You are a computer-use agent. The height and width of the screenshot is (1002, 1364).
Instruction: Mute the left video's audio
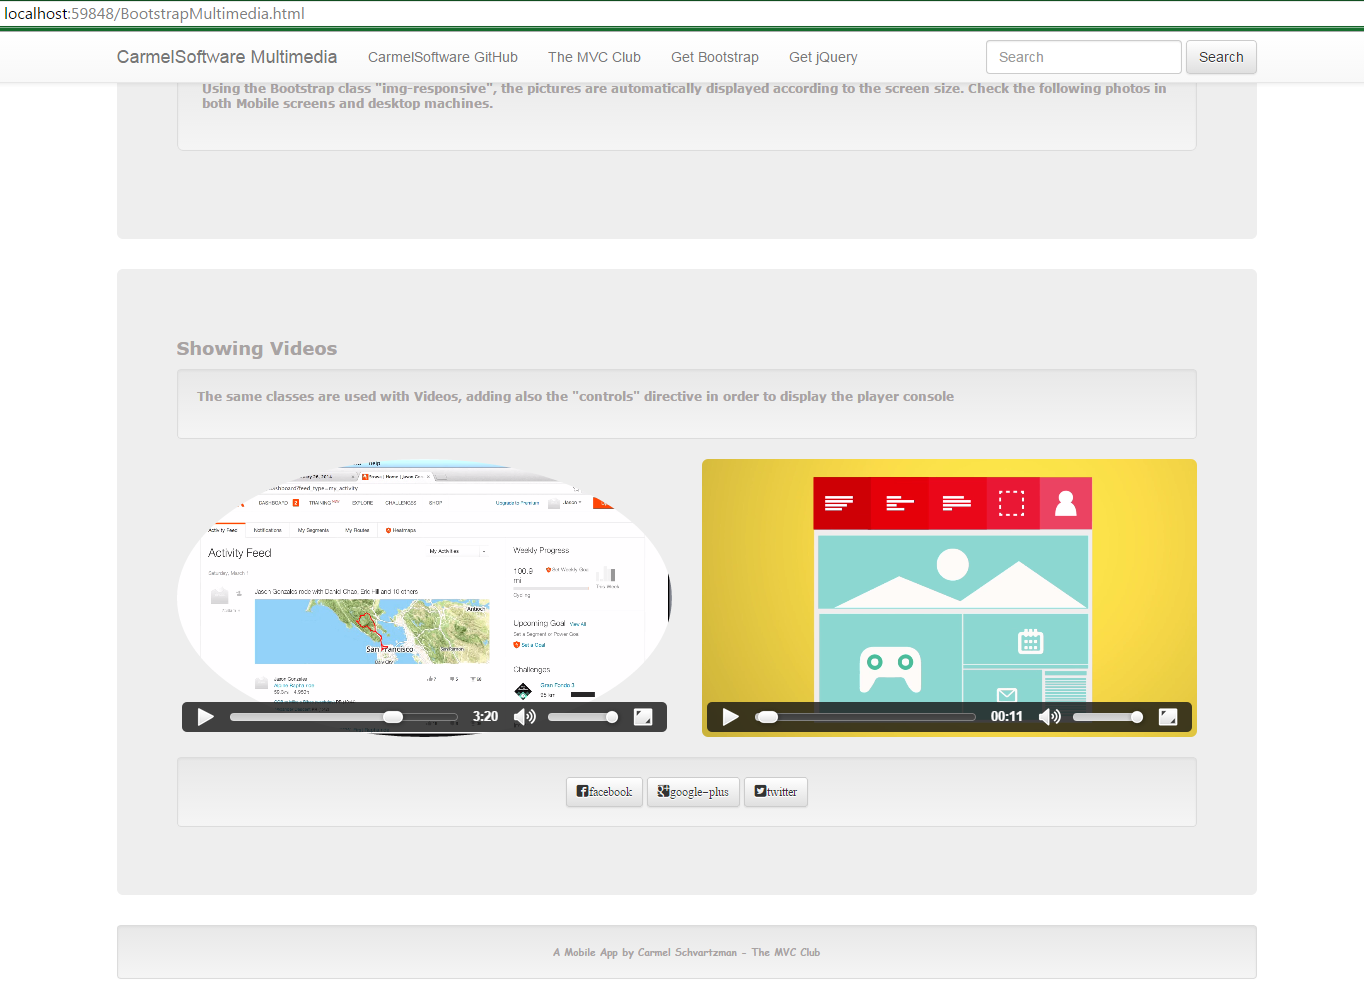click(x=524, y=716)
